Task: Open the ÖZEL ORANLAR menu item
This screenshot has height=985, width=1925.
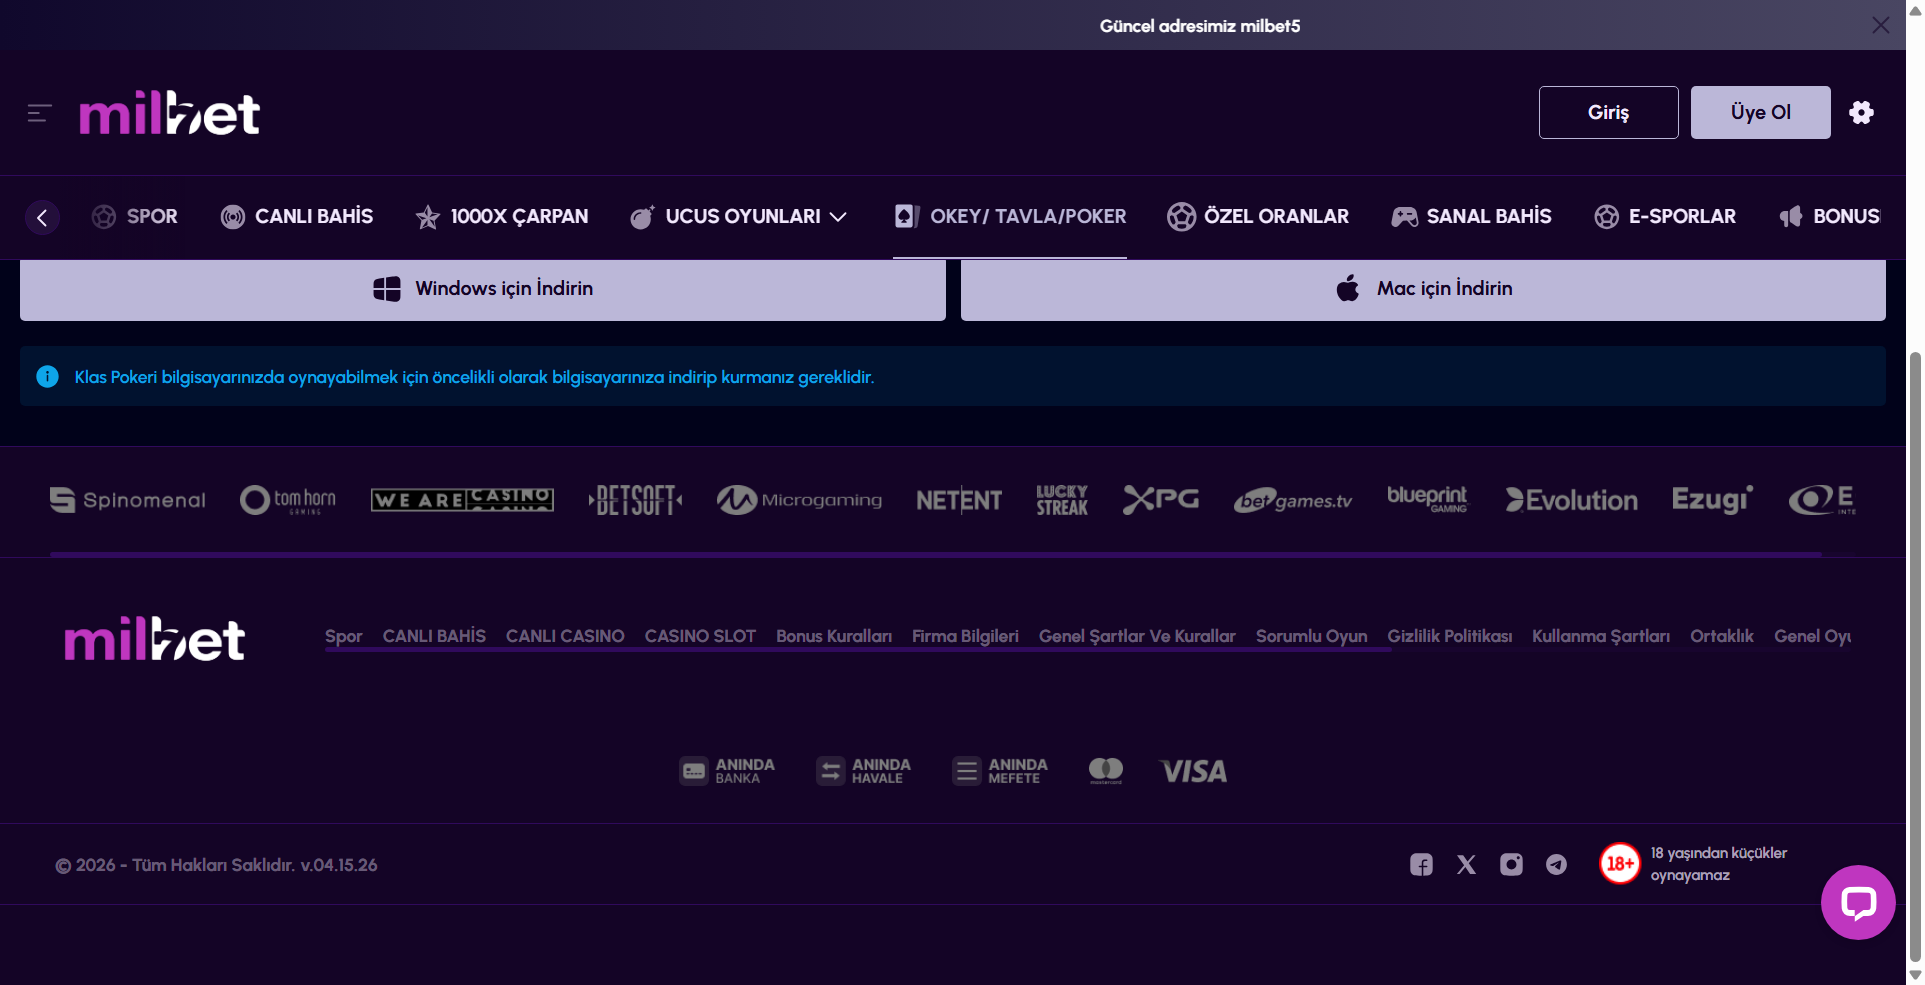Action: [1258, 217]
